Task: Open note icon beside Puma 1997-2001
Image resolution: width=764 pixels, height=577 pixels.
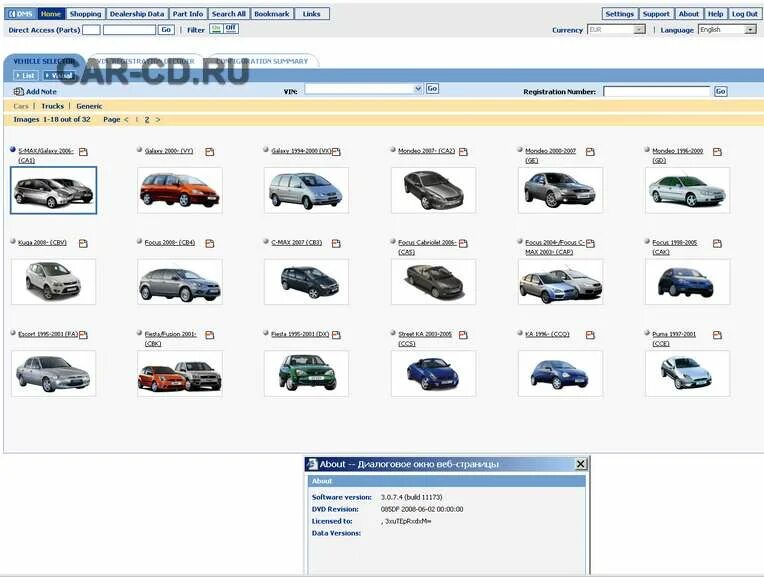Action: coord(717,335)
